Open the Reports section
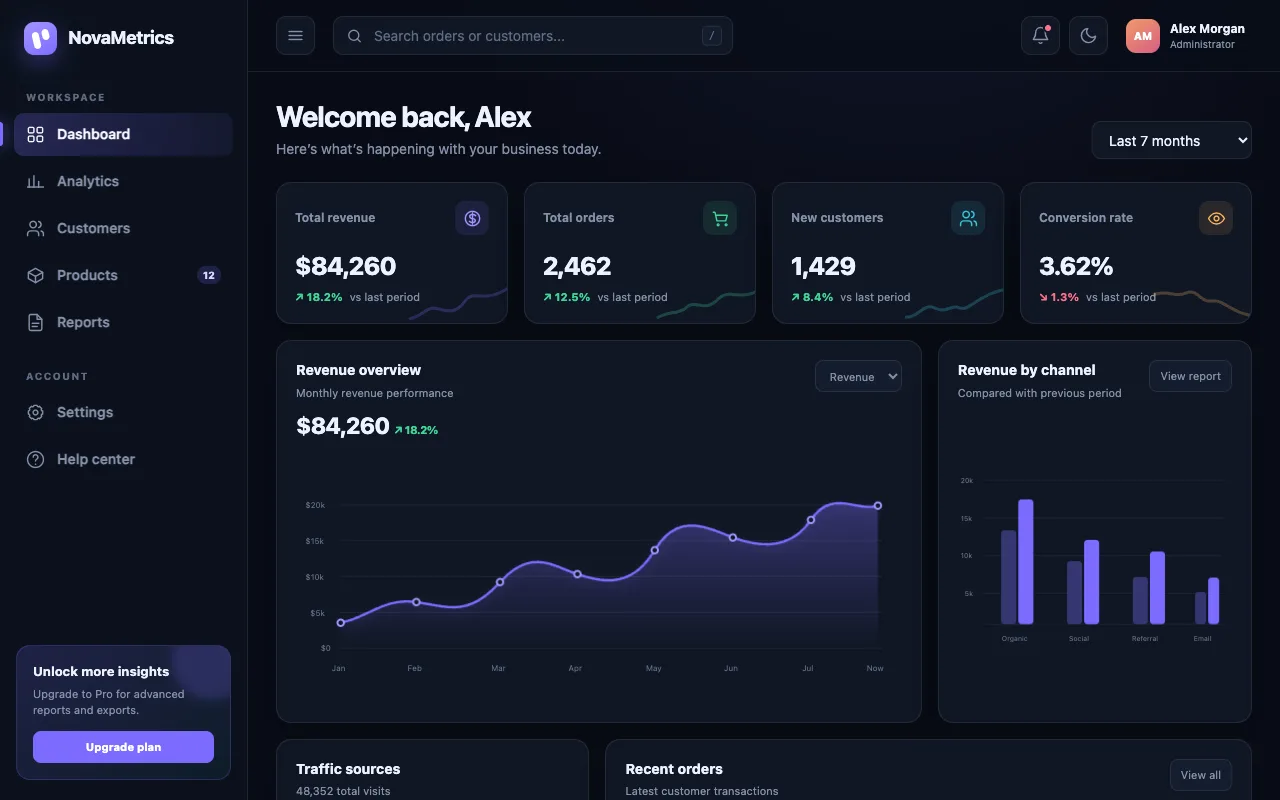The image size is (1280, 800). [123, 322]
